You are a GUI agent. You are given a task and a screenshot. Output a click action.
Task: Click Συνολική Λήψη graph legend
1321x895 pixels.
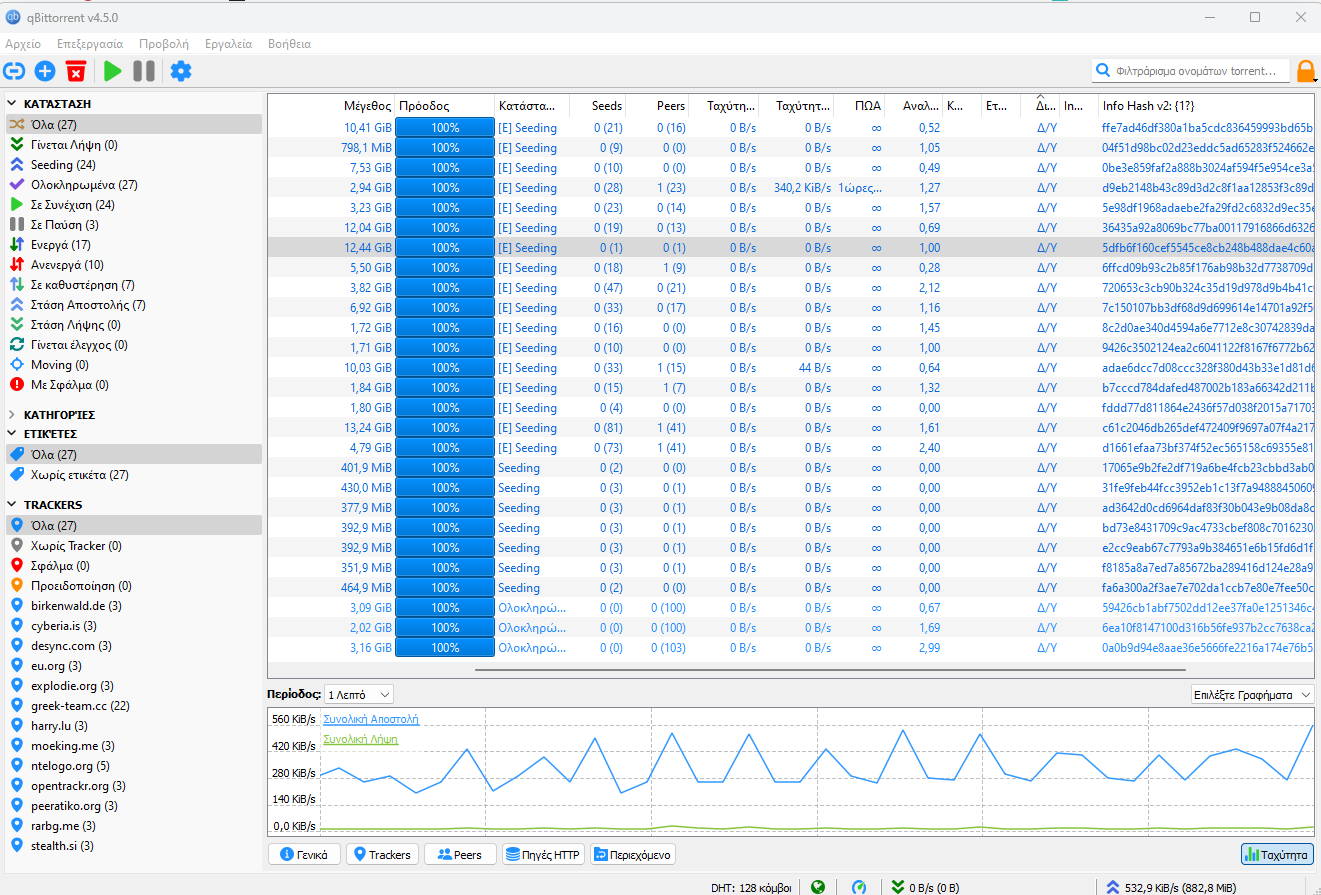click(x=360, y=739)
